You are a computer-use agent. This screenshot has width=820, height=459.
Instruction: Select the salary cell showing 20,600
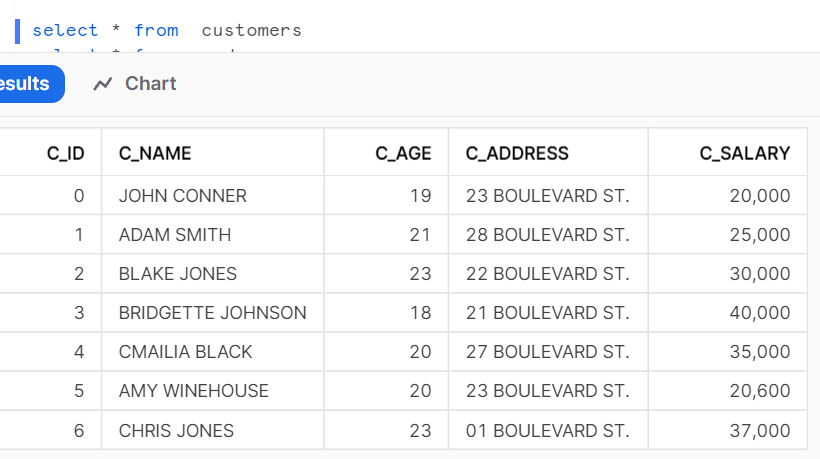[728, 391]
